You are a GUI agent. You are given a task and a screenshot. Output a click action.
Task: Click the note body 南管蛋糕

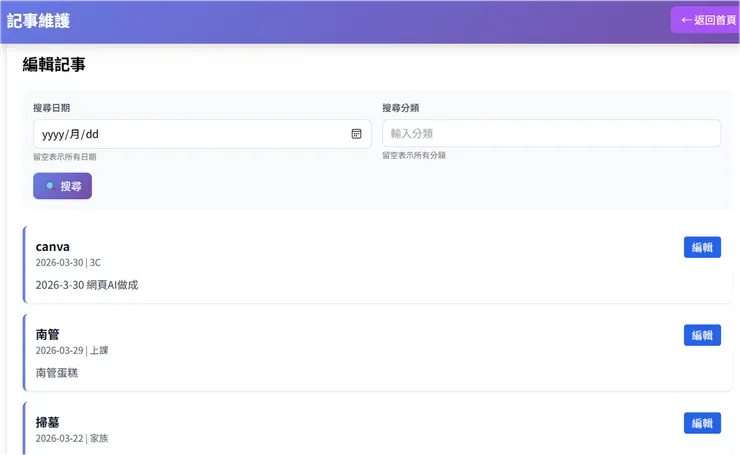pos(57,373)
